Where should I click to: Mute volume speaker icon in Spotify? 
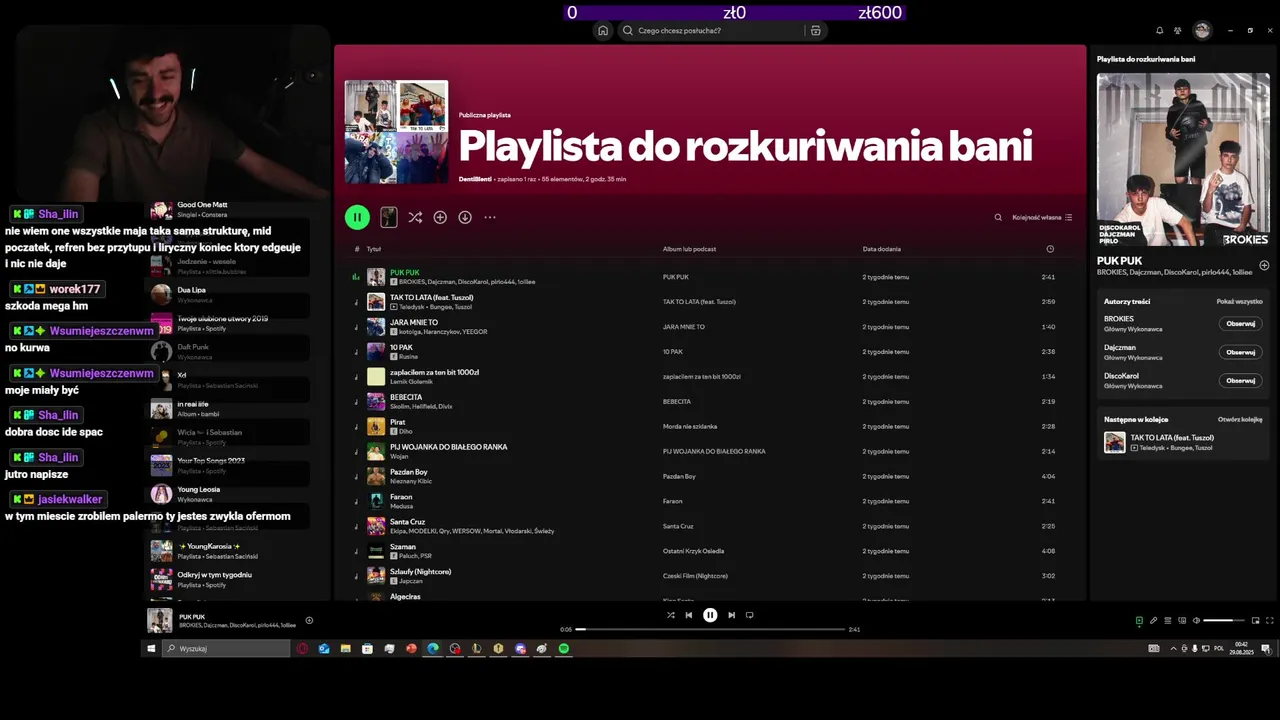[x=1196, y=621]
